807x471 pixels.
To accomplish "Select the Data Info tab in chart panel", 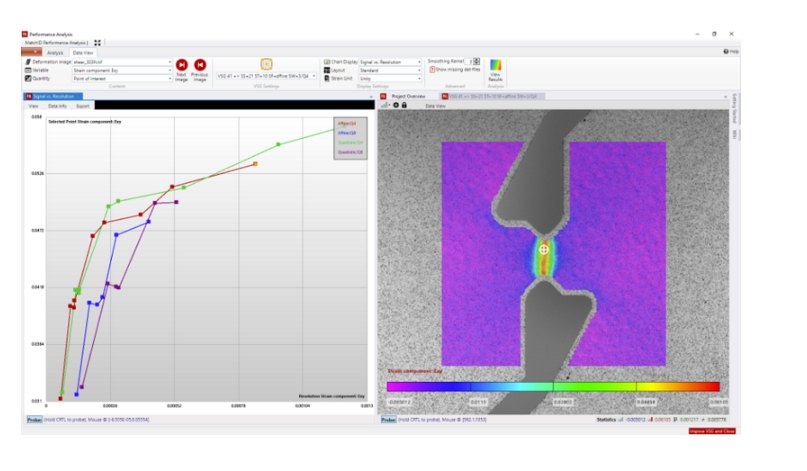I will click(x=58, y=105).
